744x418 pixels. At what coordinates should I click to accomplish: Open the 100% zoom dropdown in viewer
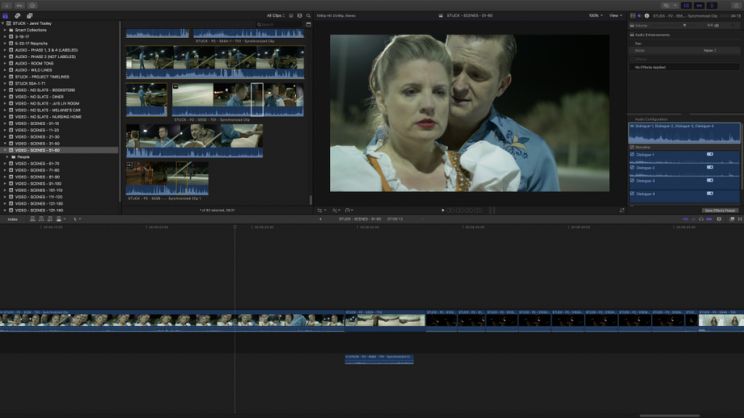(595, 16)
